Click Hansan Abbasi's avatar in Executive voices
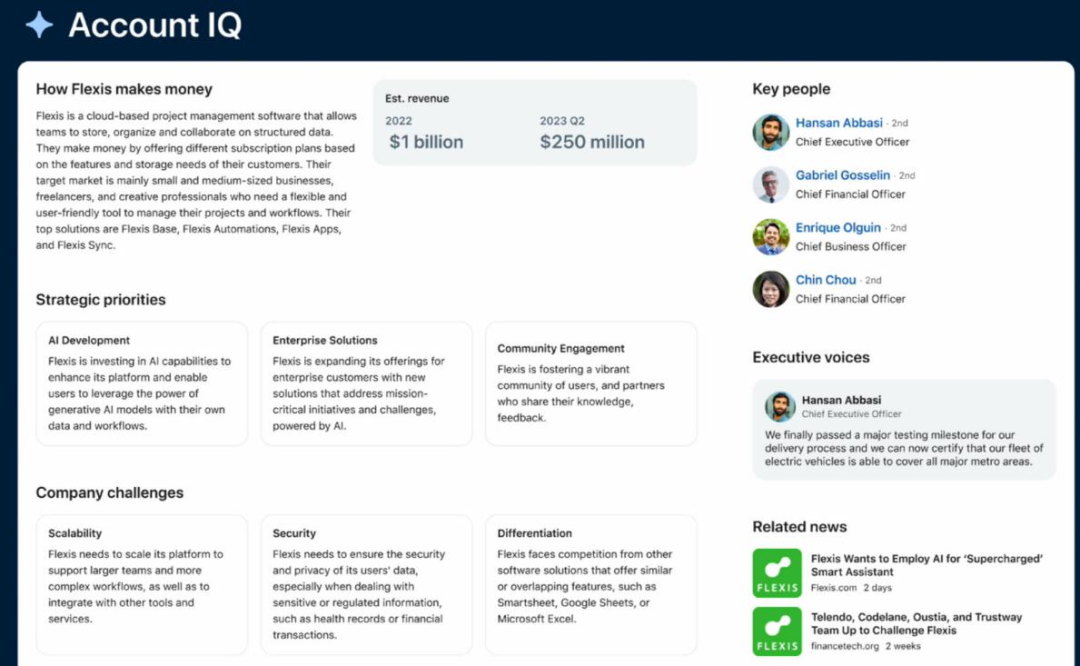Screen dimensions: 1080x666 (780, 406)
